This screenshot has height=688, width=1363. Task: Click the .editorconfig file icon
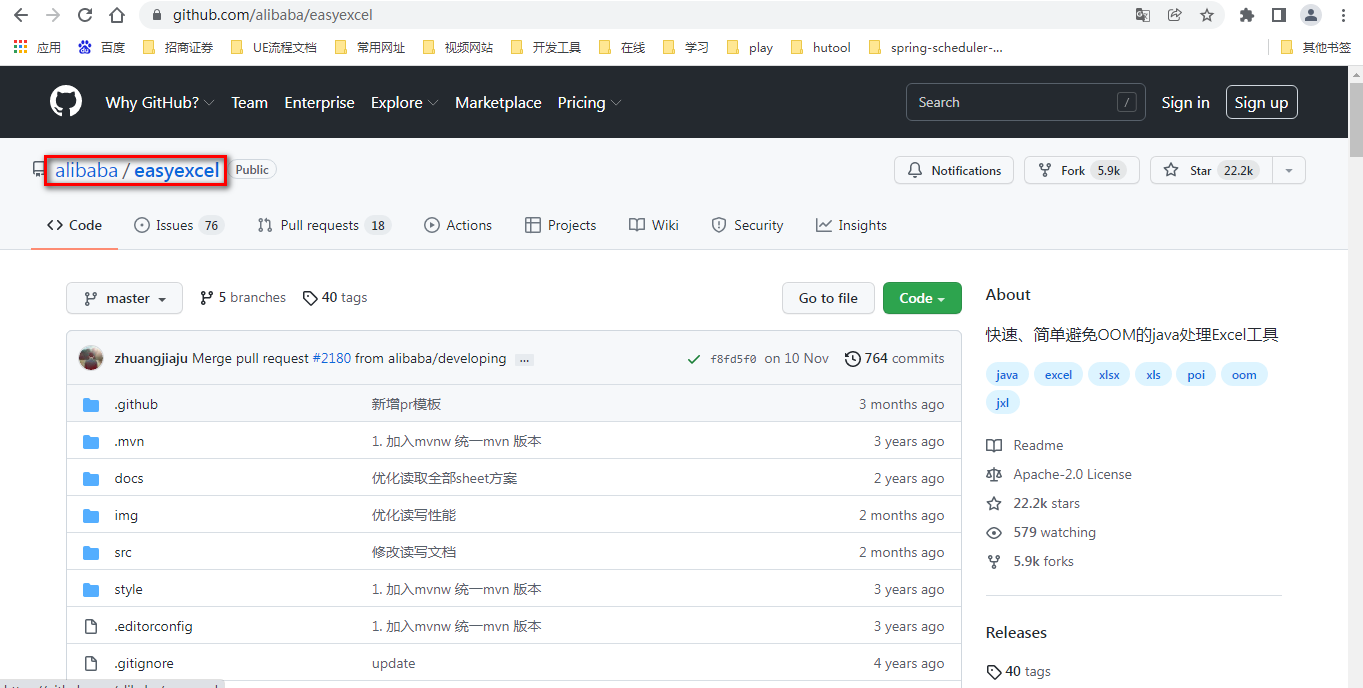tap(92, 626)
